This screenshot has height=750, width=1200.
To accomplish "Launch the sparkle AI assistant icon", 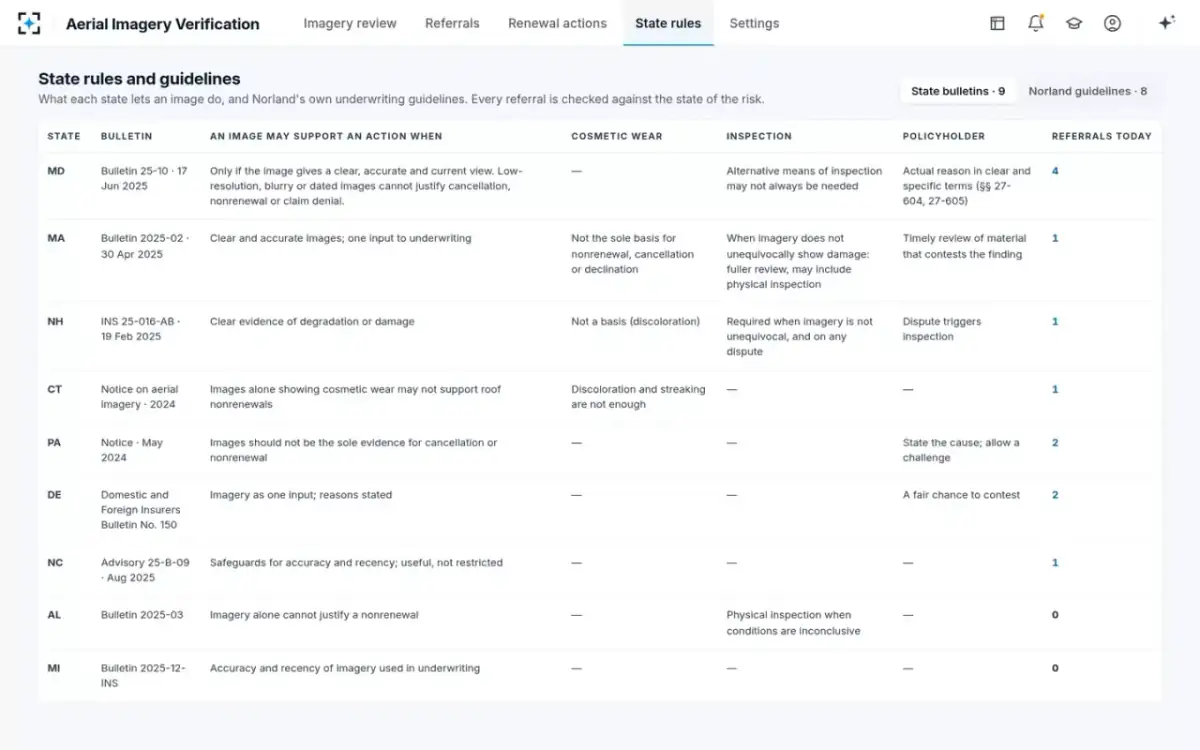I will tap(1166, 23).
